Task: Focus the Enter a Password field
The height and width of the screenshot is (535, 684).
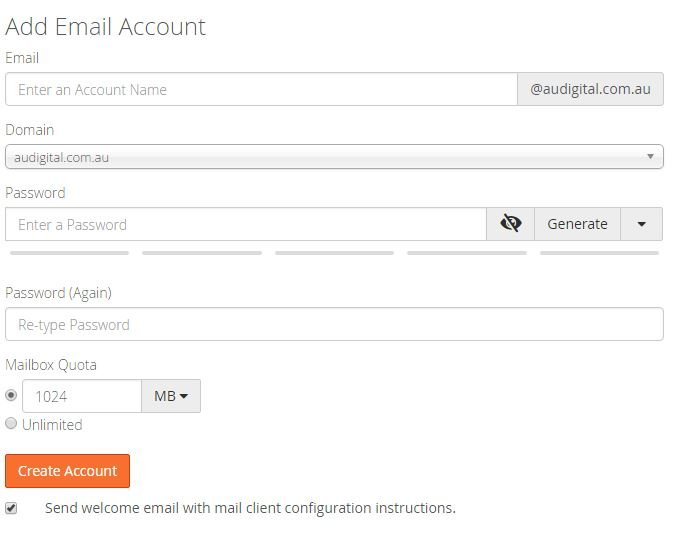Action: (246, 224)
